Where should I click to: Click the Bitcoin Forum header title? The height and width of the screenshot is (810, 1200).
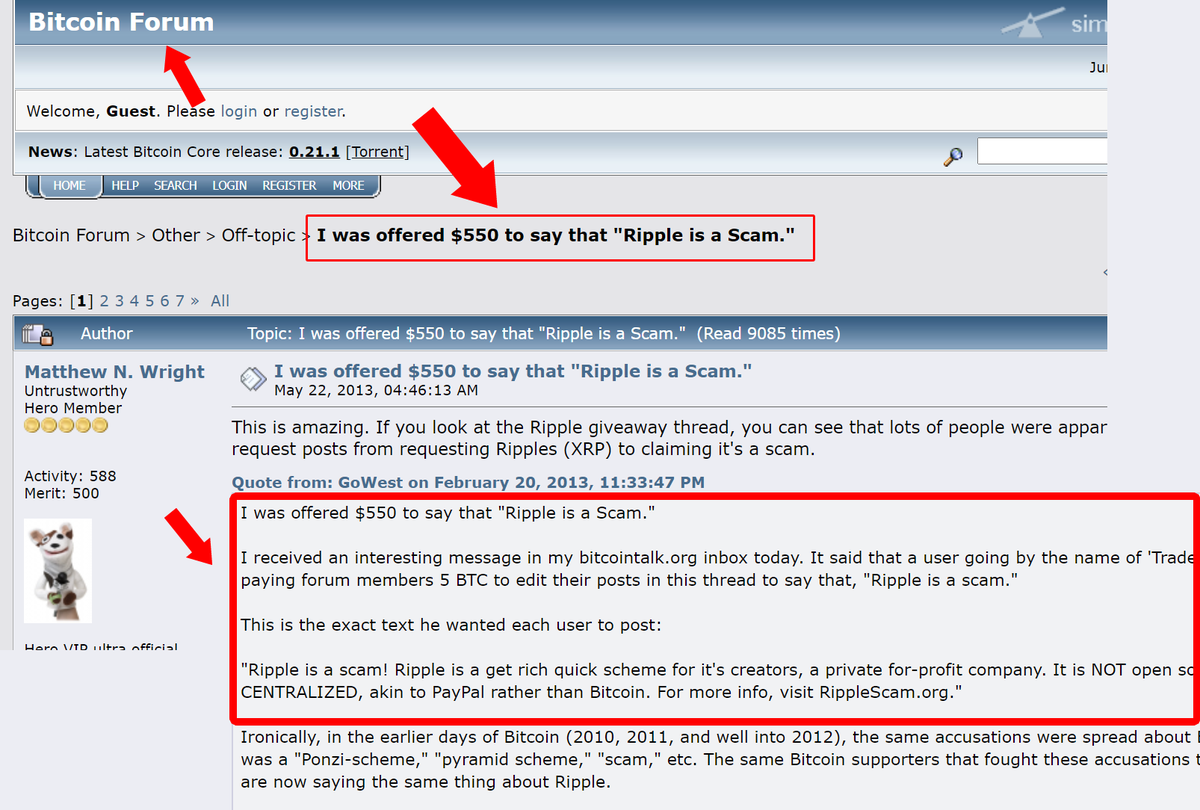click(121, 22)
